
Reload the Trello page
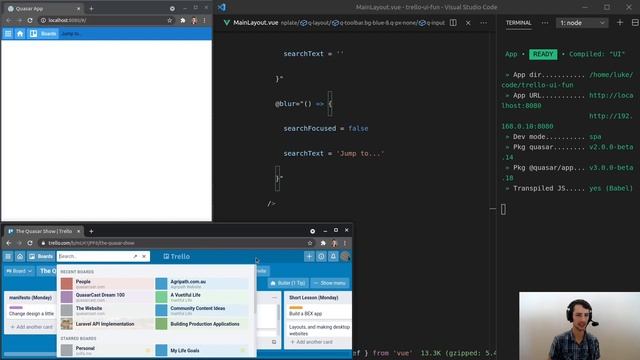point(30,243)
